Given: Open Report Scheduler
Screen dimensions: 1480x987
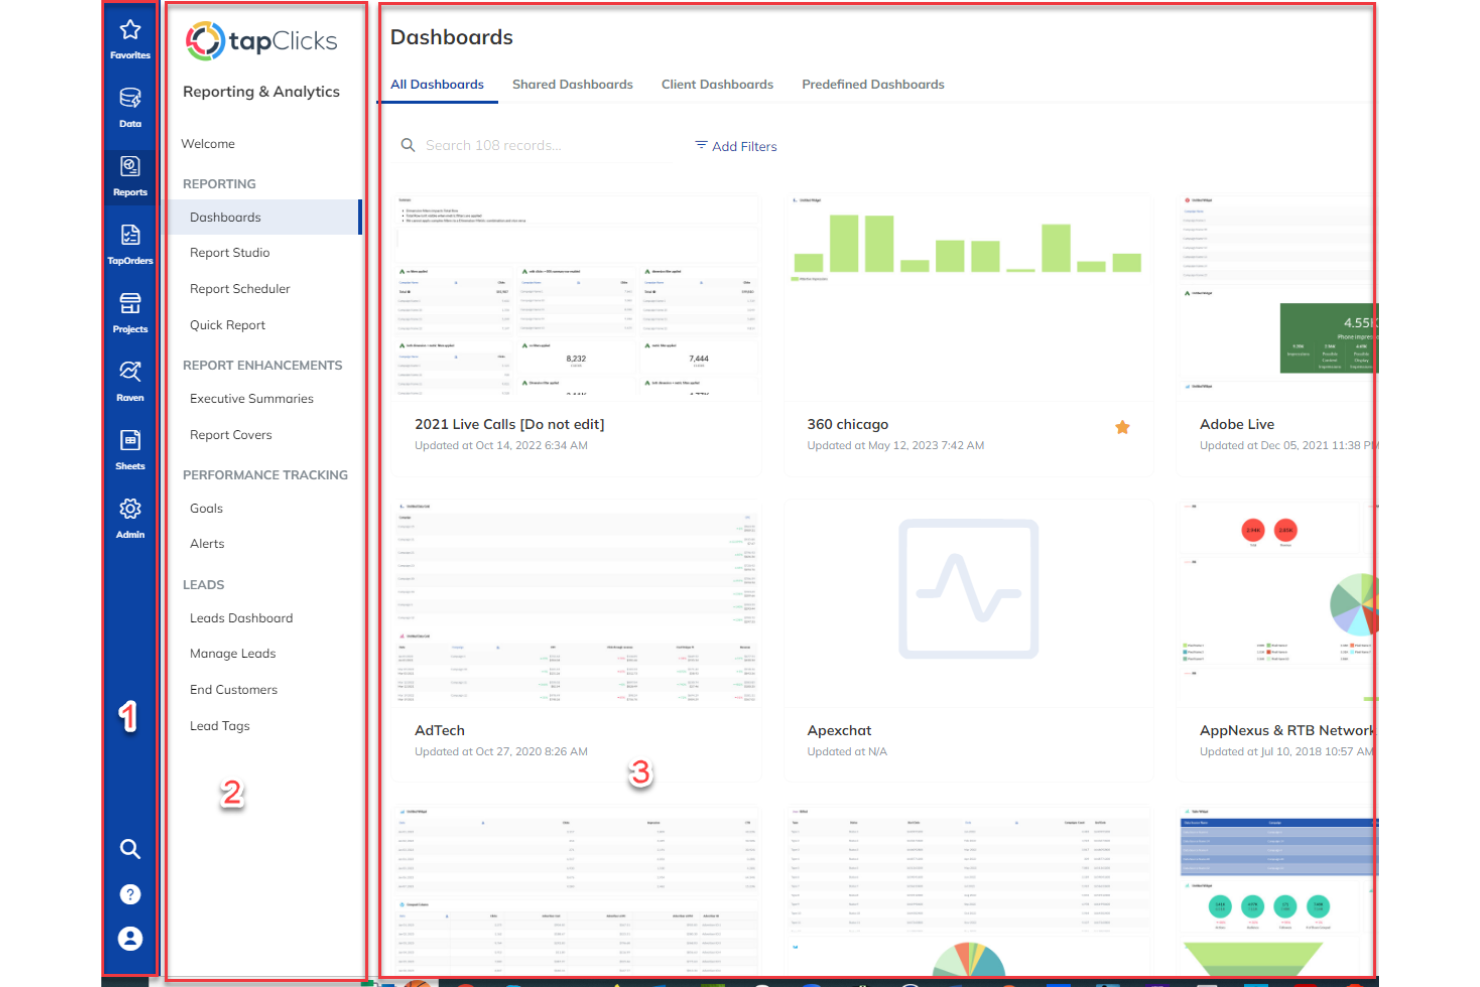Looking at the screenshot, I should [x=240, y=289].
